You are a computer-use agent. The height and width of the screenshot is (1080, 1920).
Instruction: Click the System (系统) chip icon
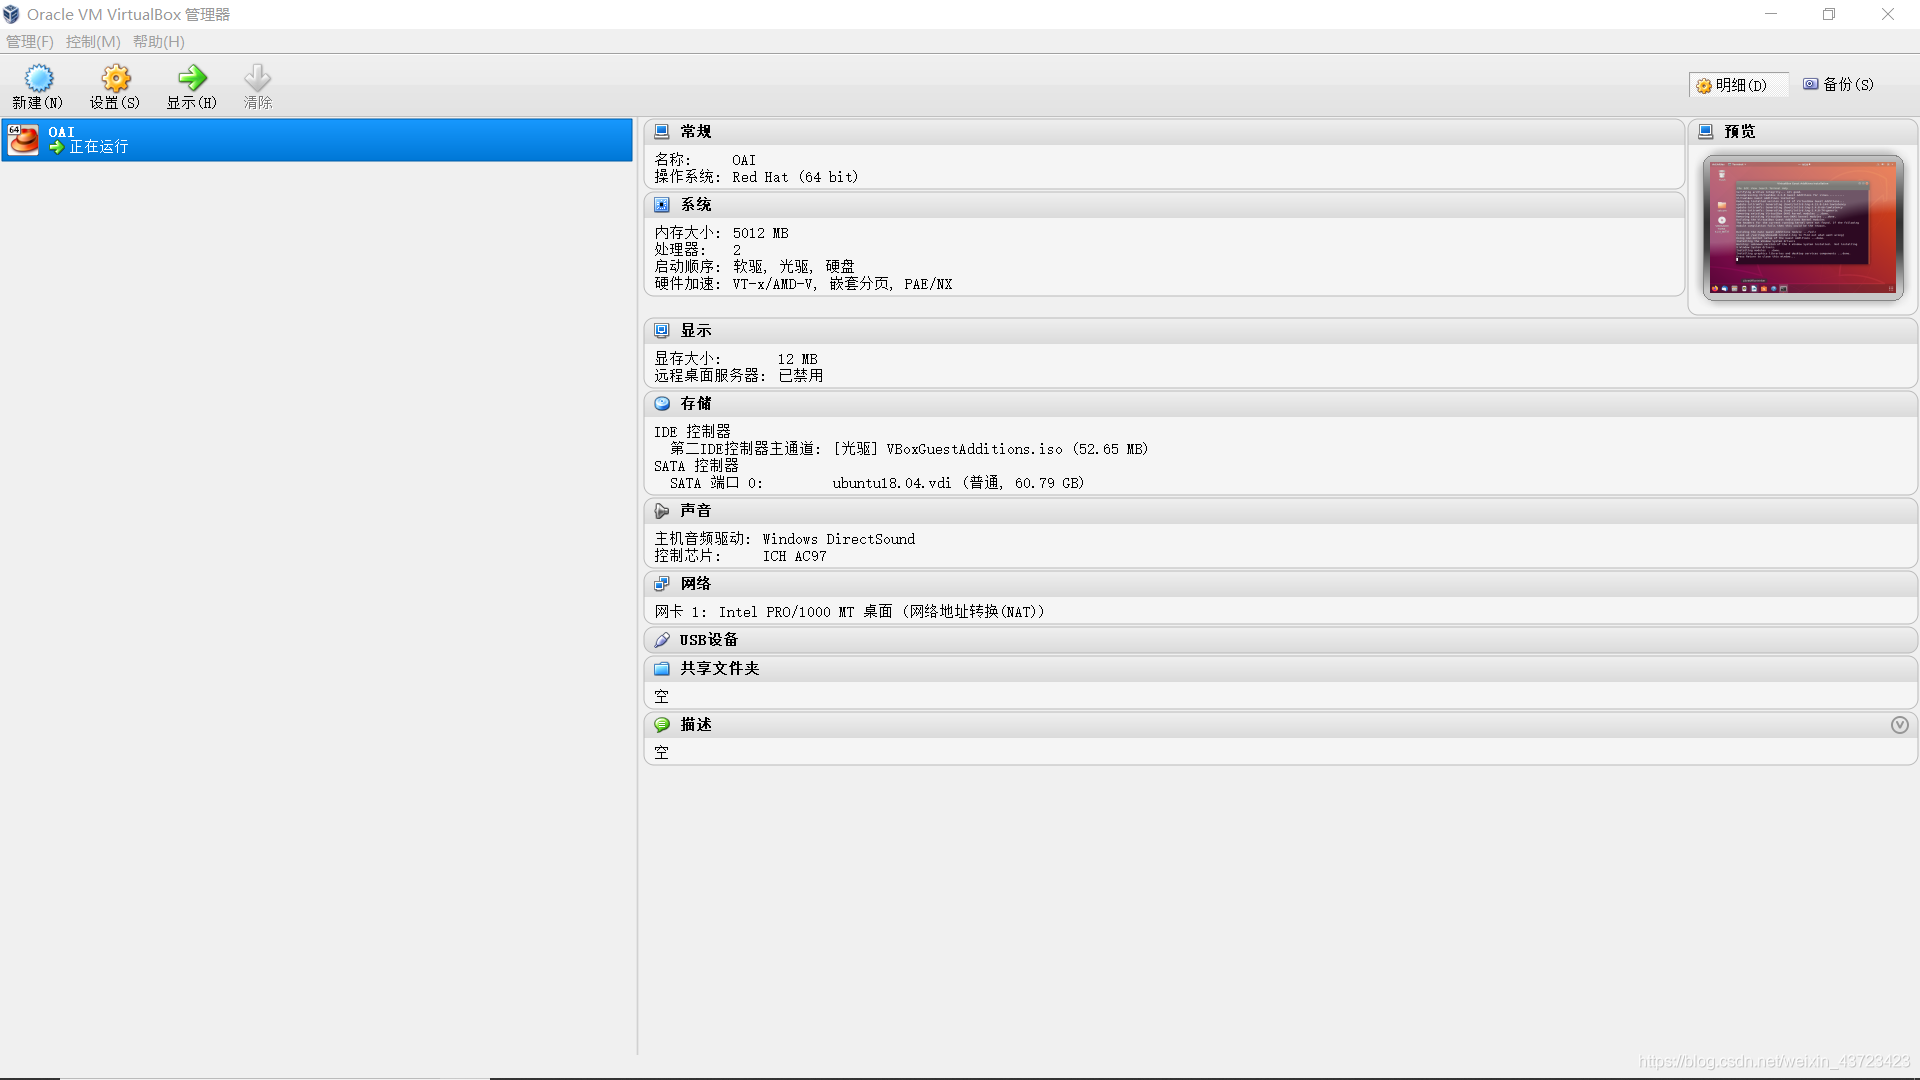coord(662,204)
